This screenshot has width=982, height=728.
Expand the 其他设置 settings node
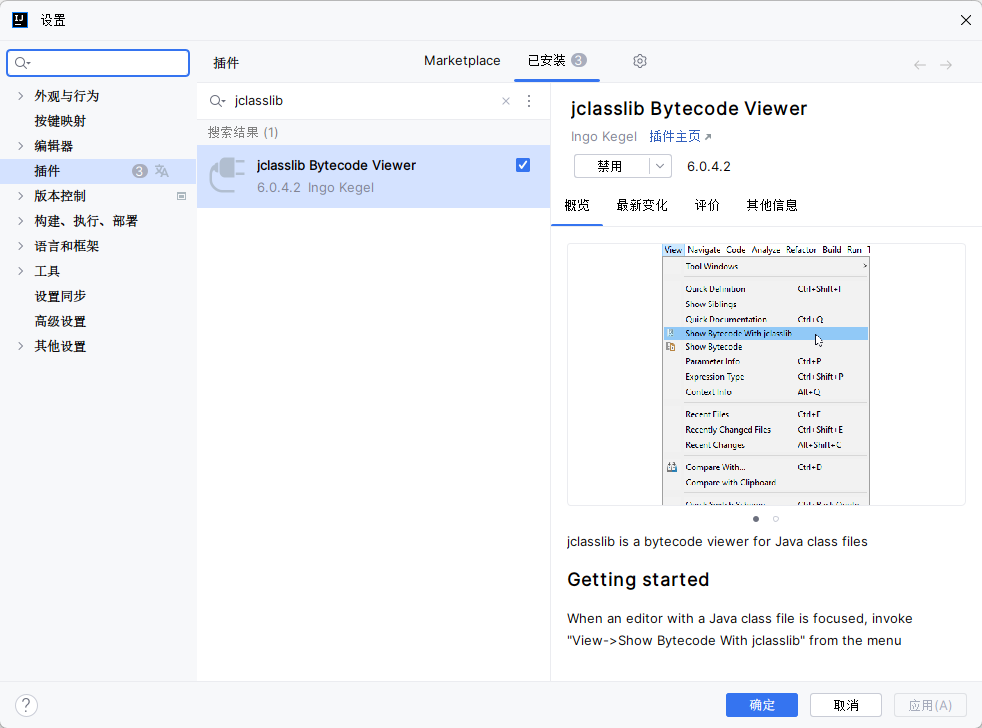[x=21, y=346]
